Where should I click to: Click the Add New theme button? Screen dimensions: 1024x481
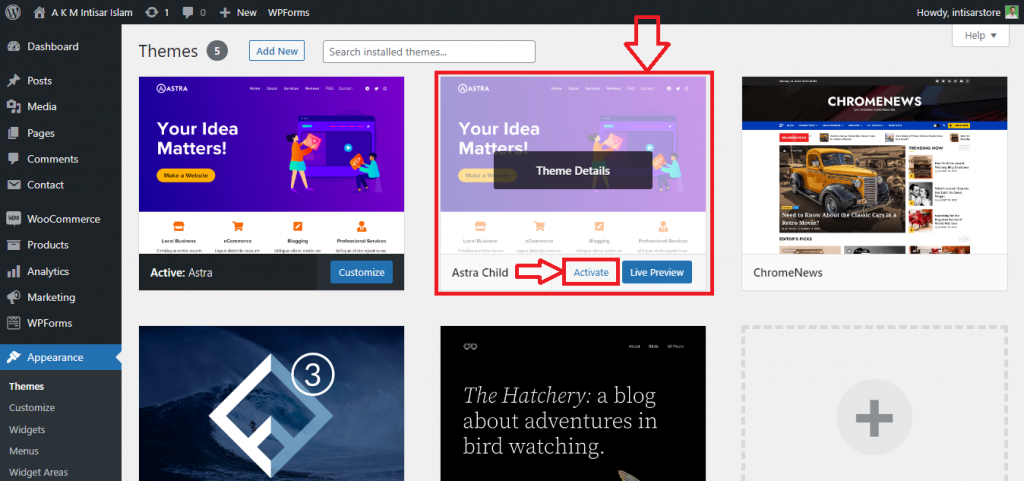coord(277,51)
